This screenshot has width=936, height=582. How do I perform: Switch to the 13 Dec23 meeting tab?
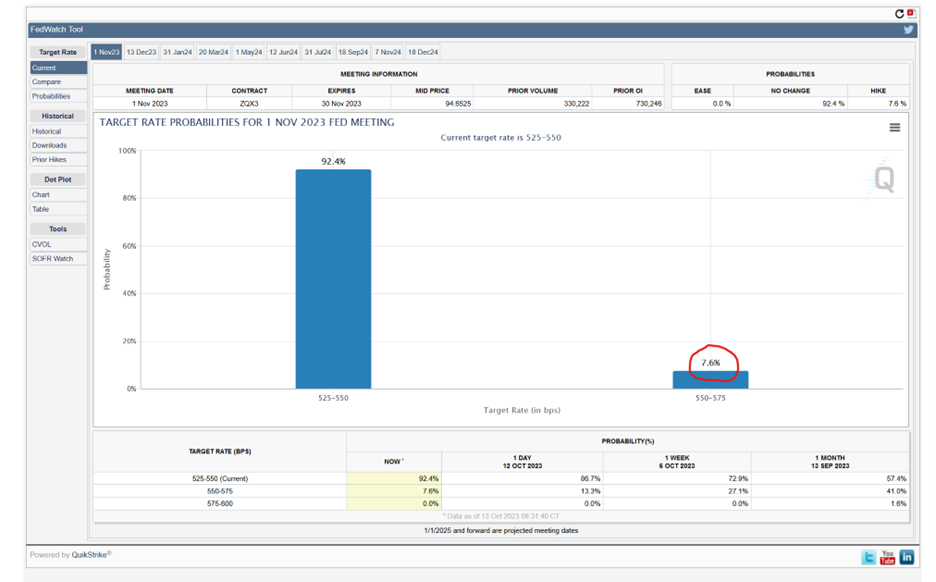141,52
